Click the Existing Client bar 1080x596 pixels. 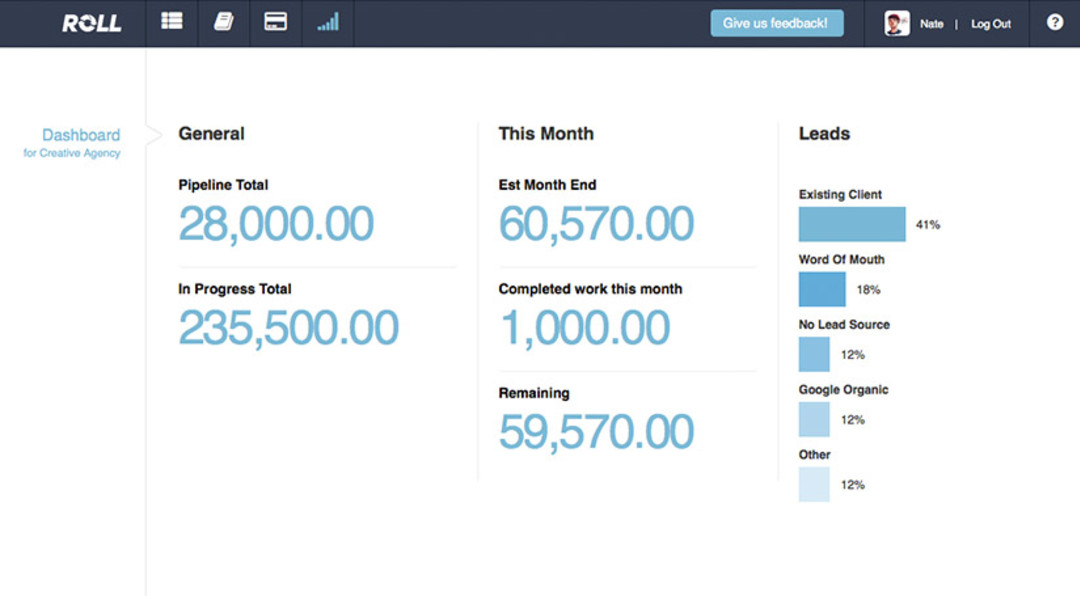852,224
